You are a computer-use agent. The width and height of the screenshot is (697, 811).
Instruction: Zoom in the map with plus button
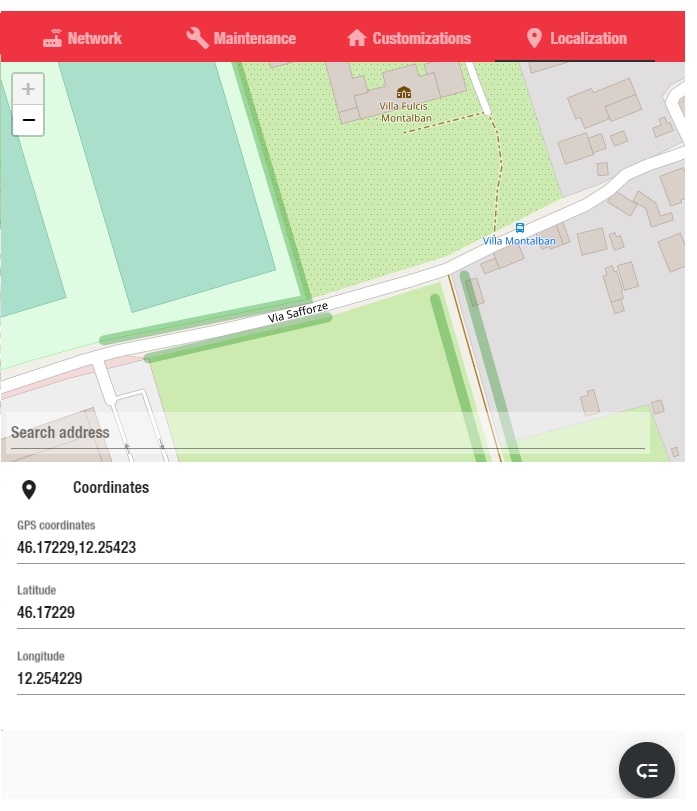coord(28,89)
